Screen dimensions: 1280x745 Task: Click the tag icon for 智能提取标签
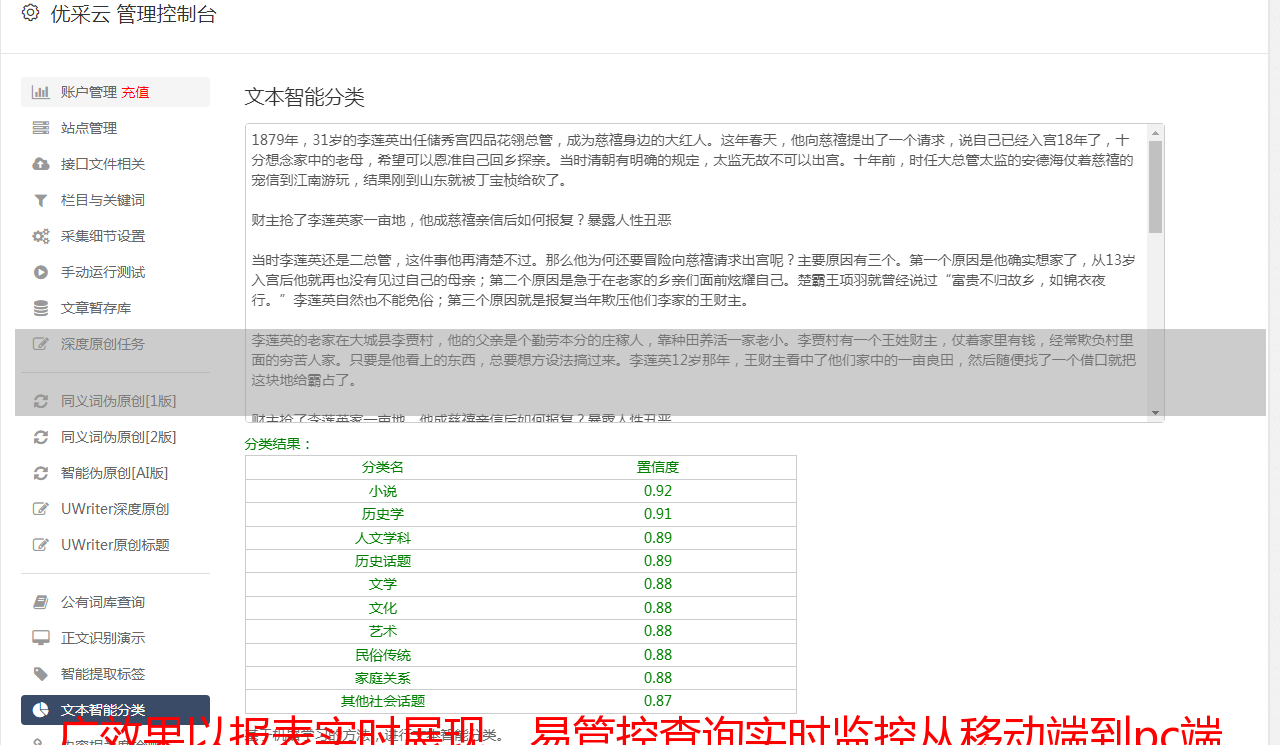(41, 674)
